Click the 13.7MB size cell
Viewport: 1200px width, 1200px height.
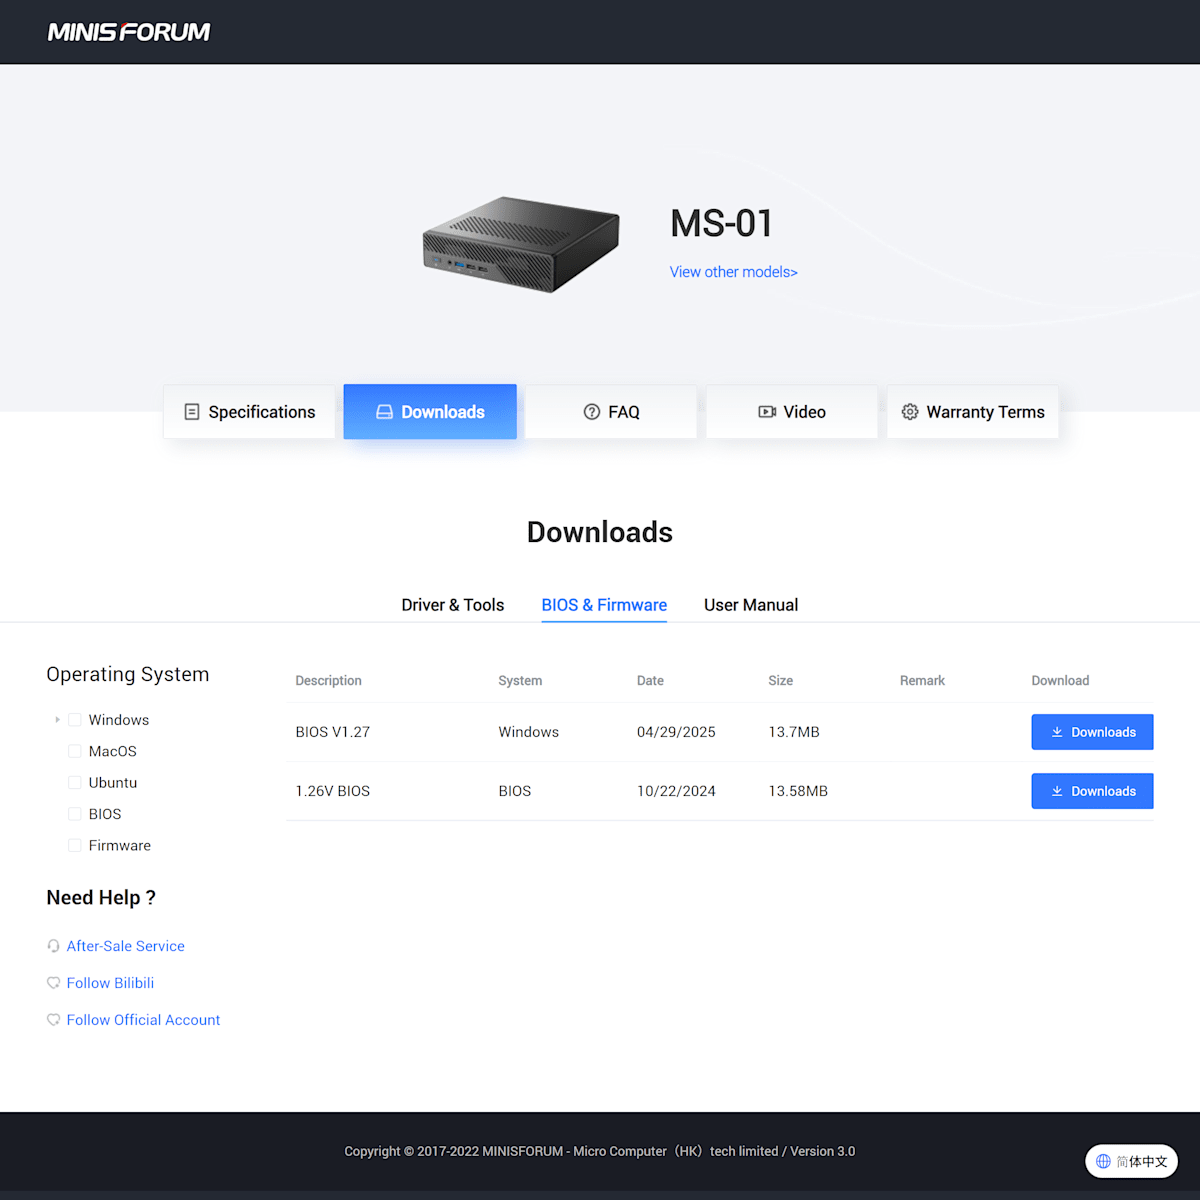click(x=794, y=732)
